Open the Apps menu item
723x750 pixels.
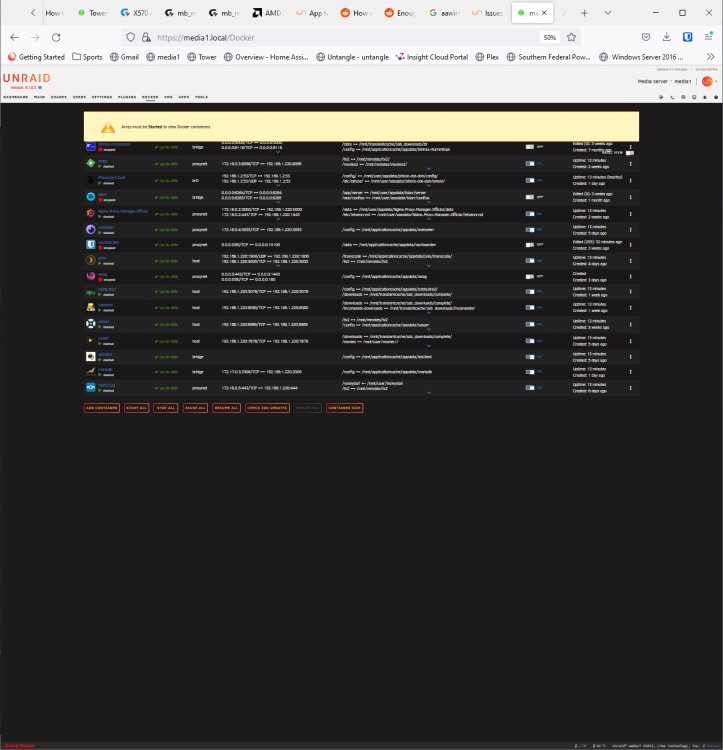[184, 97]
